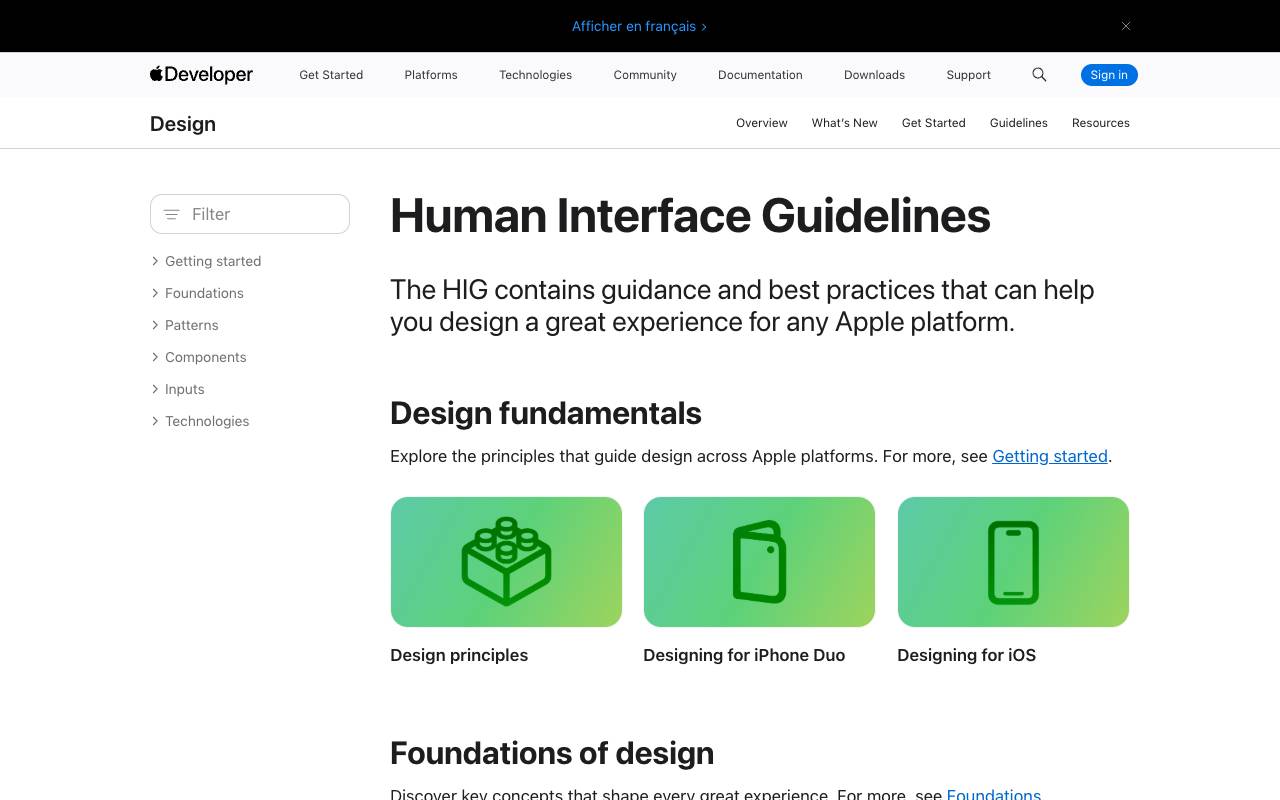Click into the Filter input field

pyautogui.click(x=250, y=214)
